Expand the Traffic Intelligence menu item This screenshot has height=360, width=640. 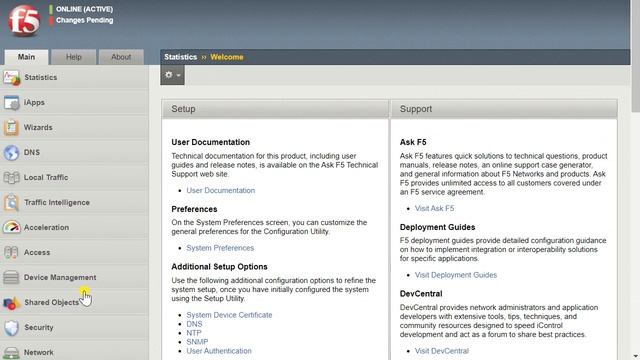point(74,202)
